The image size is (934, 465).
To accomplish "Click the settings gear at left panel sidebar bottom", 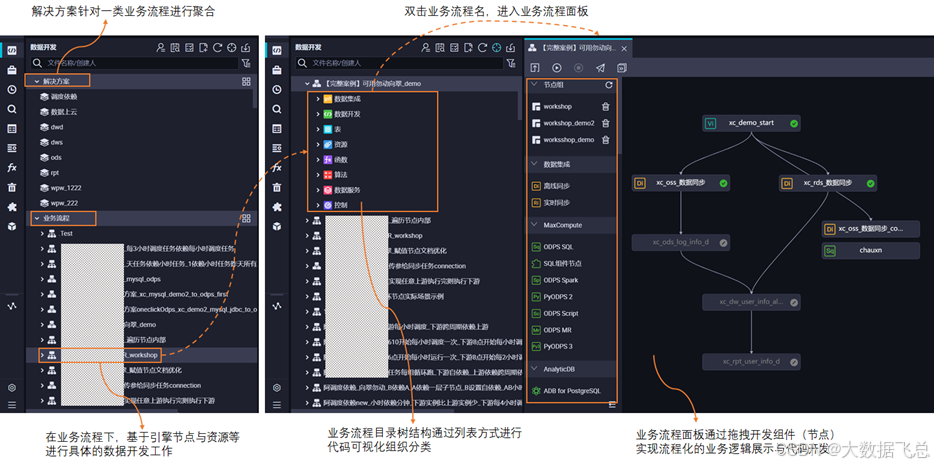I will pos(12,387).
